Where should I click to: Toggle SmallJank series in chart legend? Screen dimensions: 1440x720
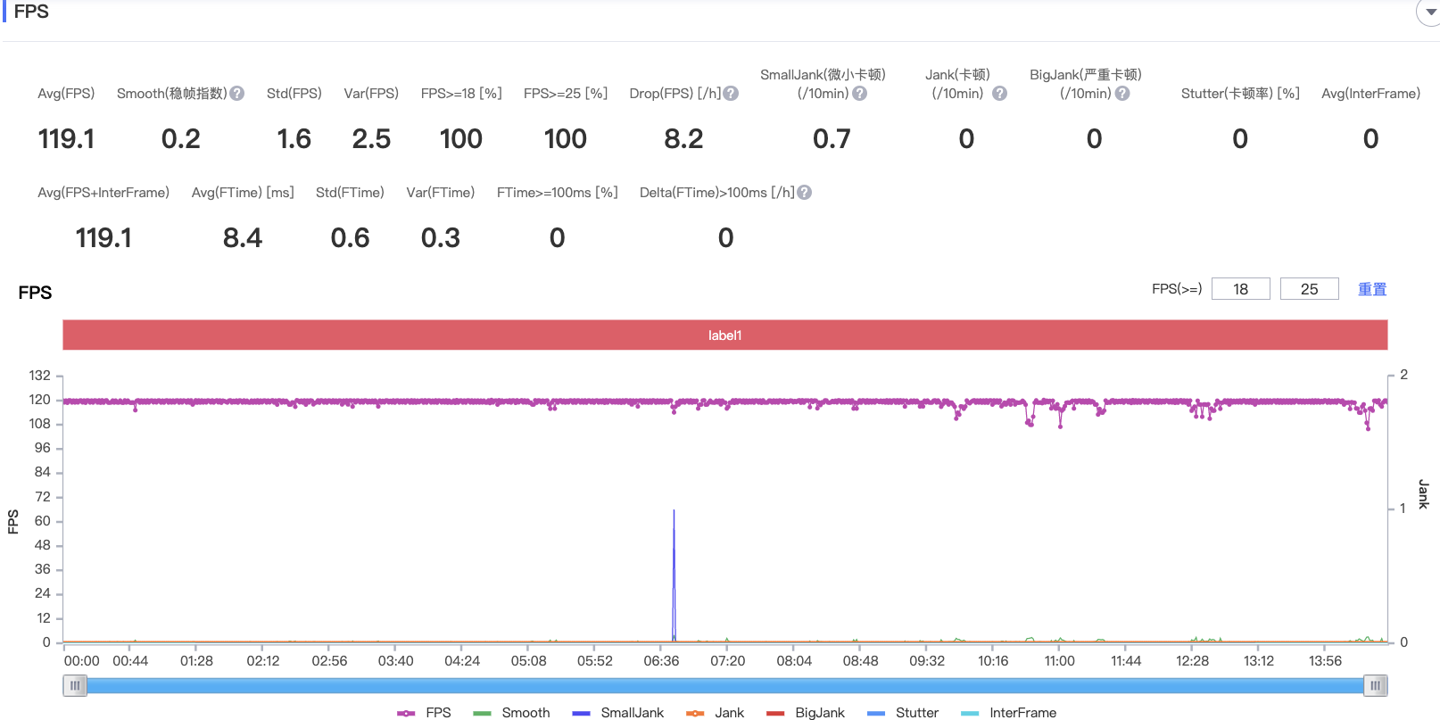click(618, 713)
